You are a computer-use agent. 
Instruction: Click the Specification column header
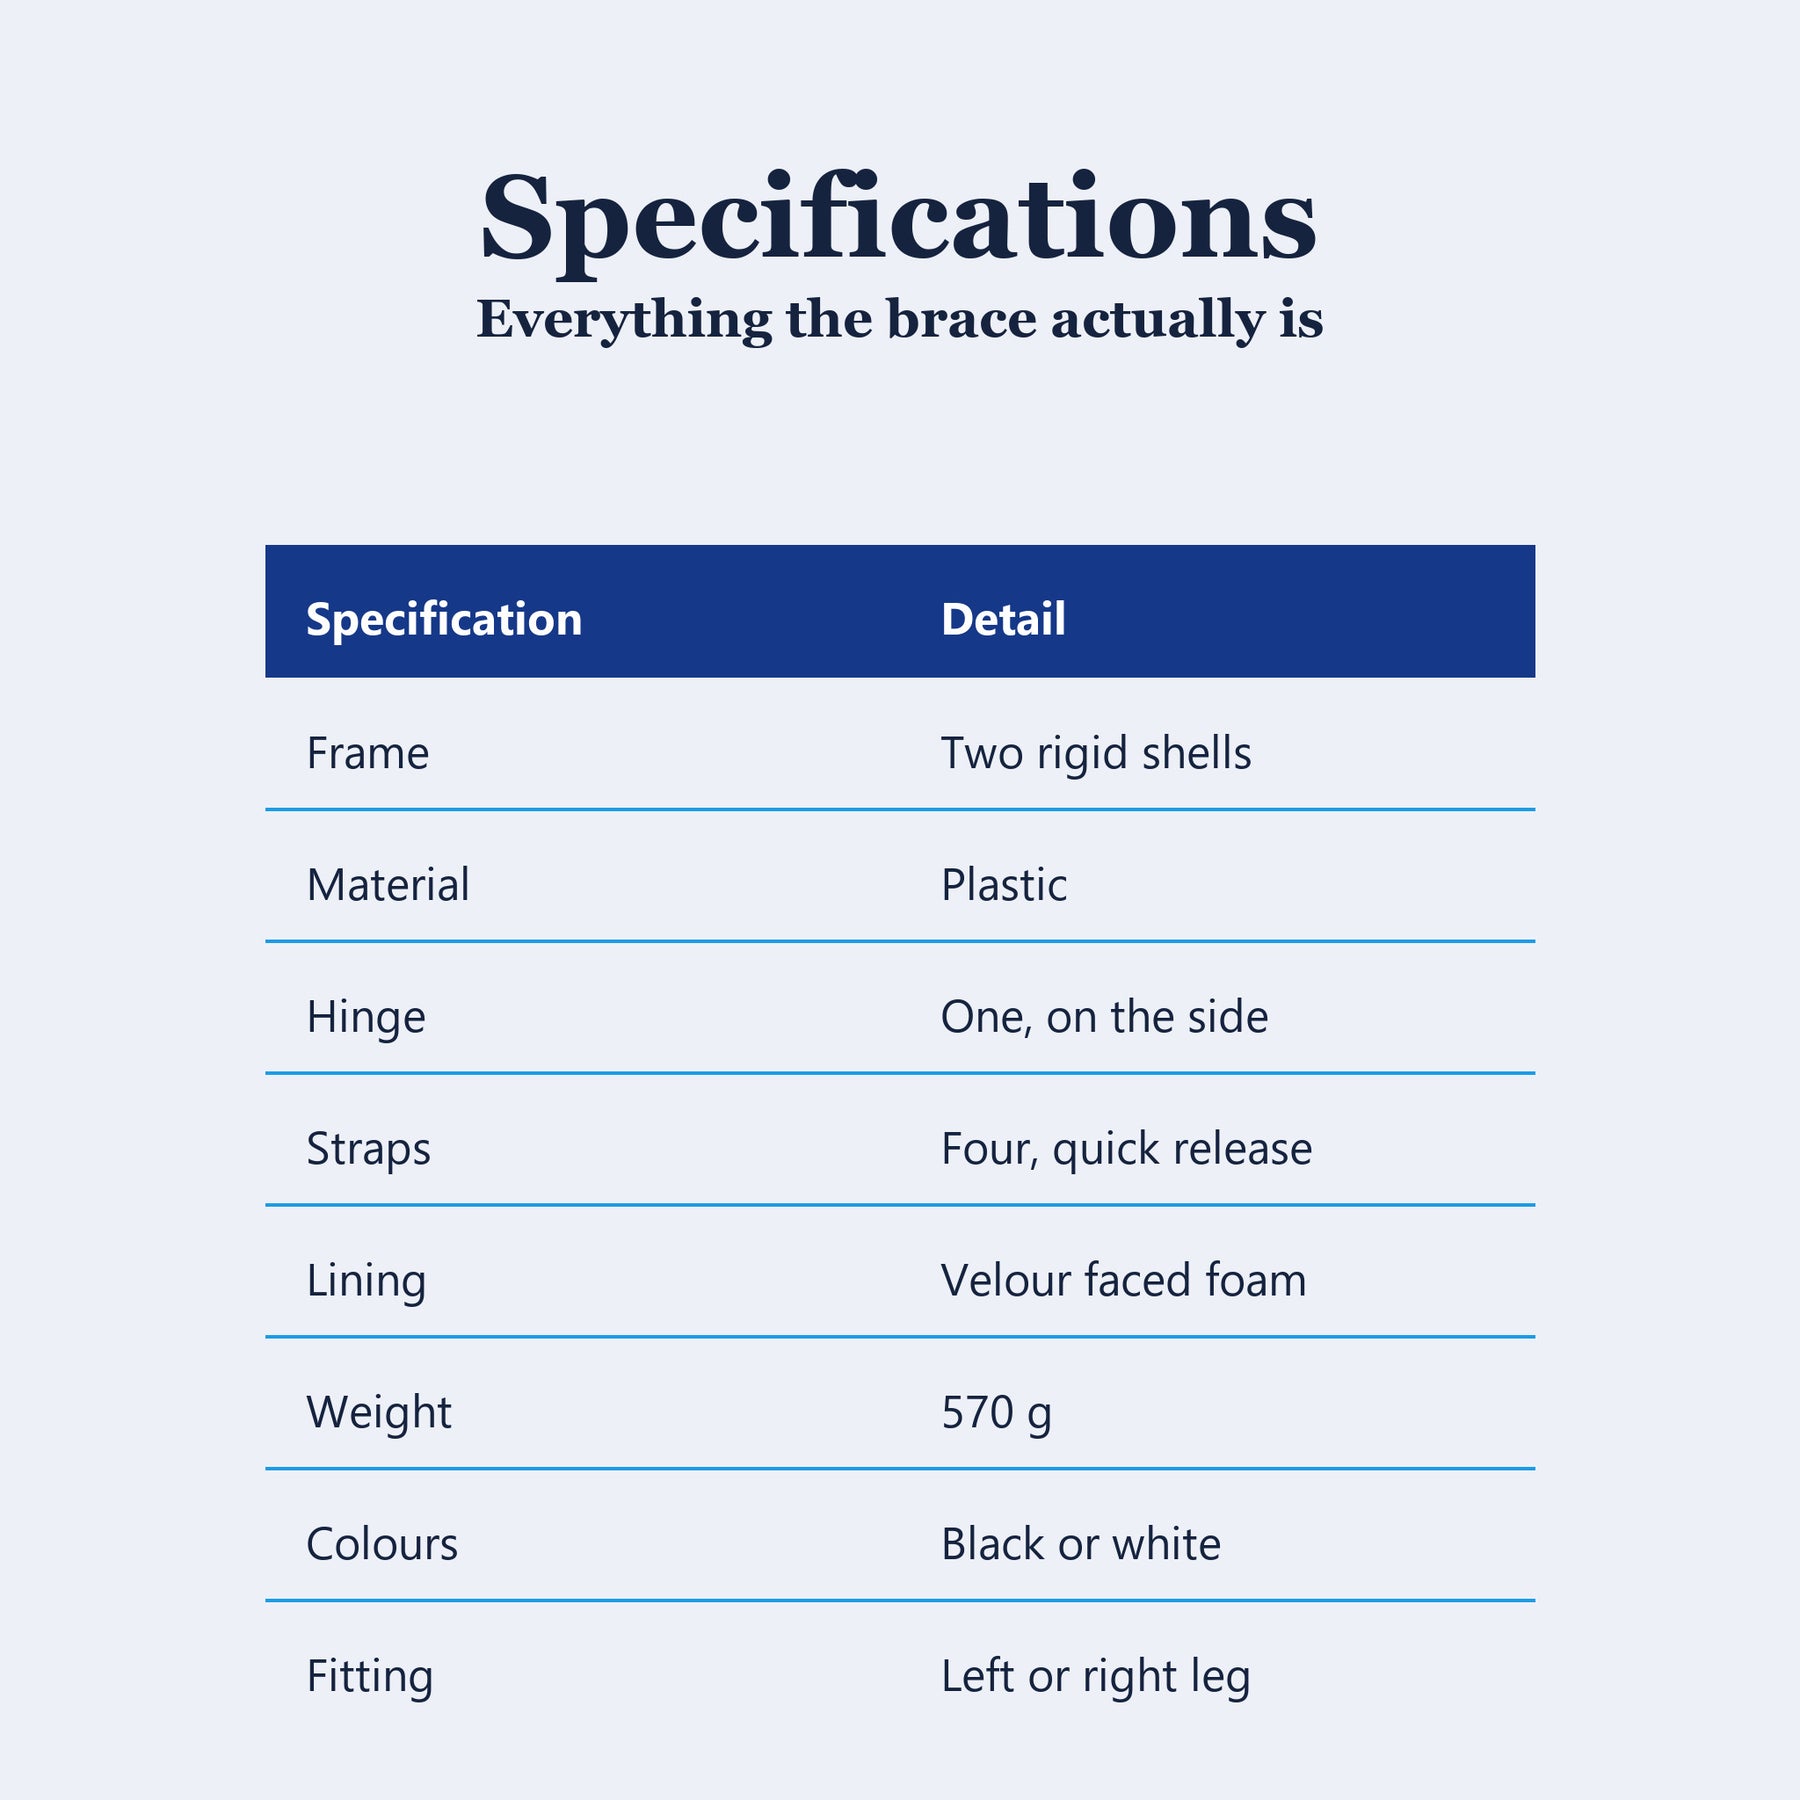point(444,619)
